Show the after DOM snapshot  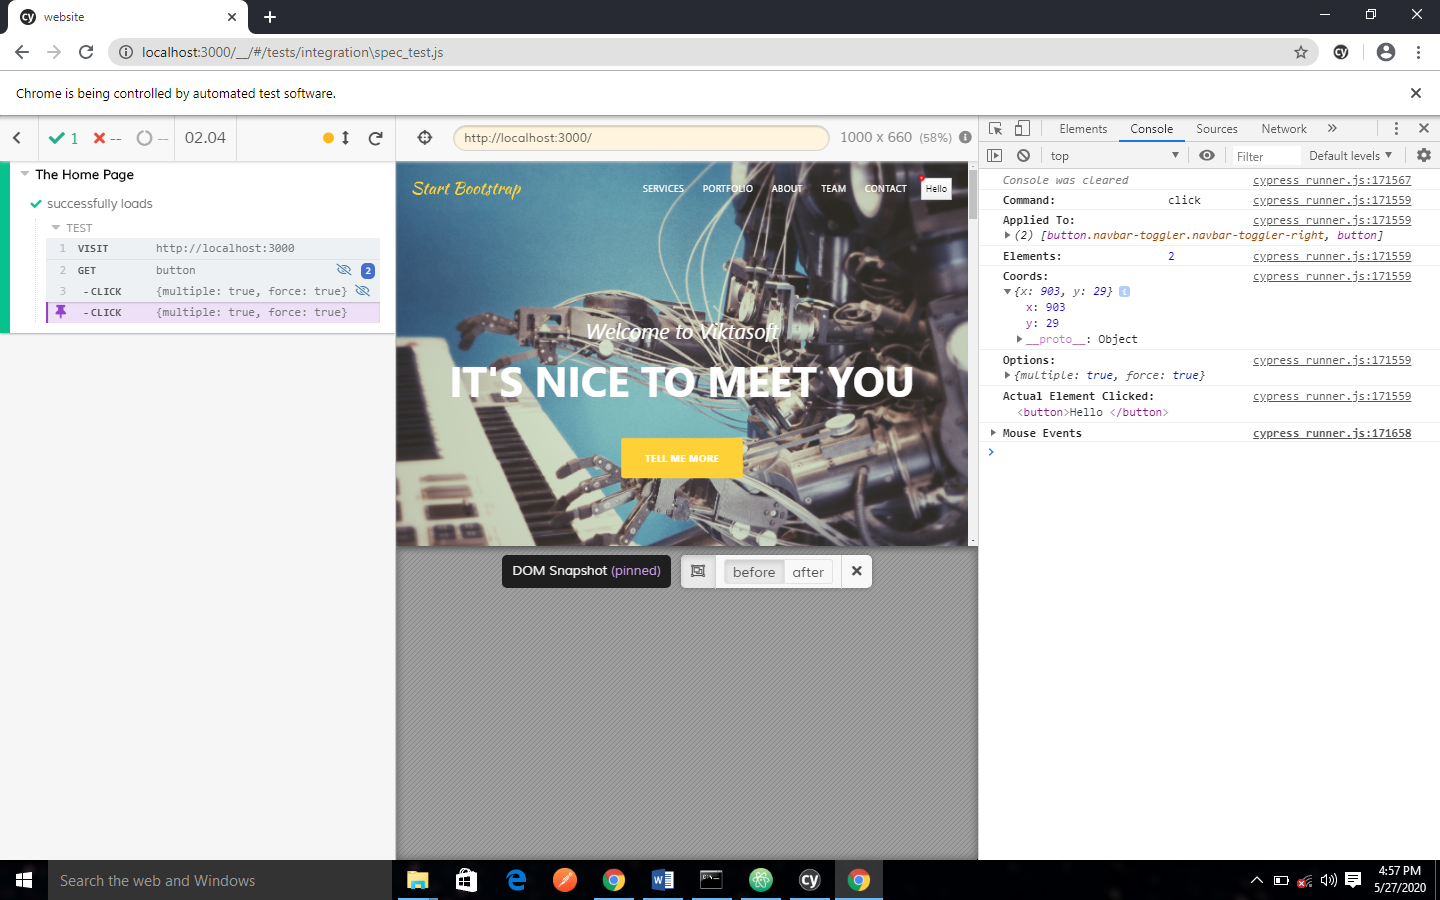click(x=808, y=572)
